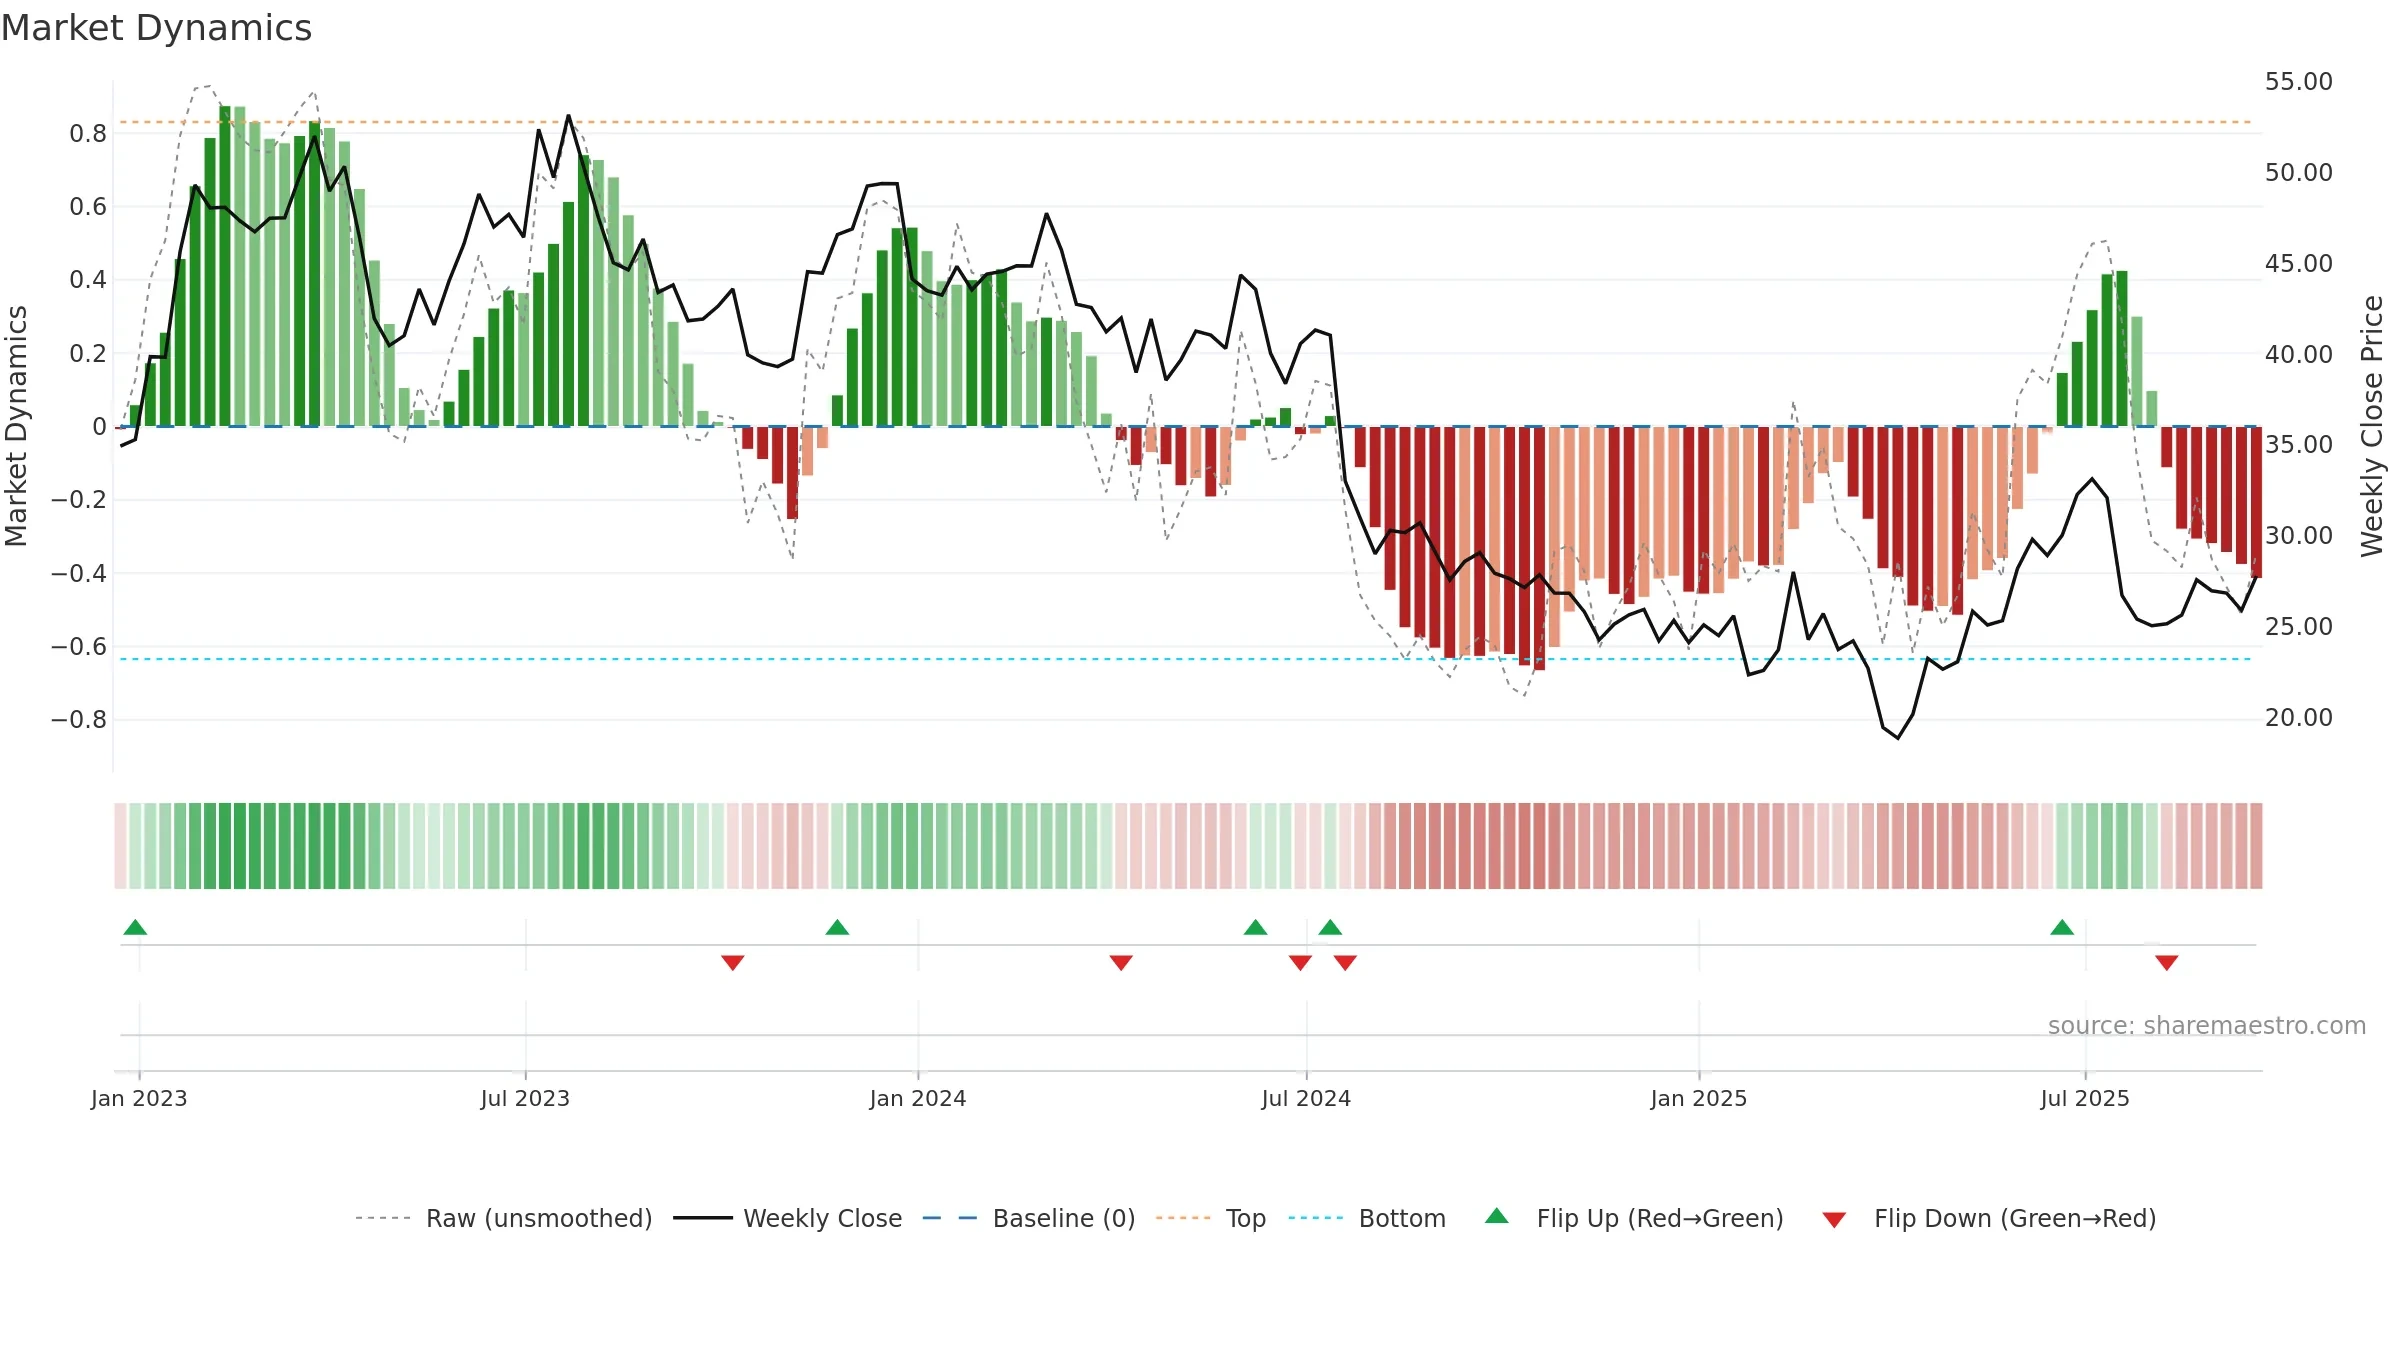Toggle the Bottom legend entry

pyautogui.click(x=1367, y=1218)
